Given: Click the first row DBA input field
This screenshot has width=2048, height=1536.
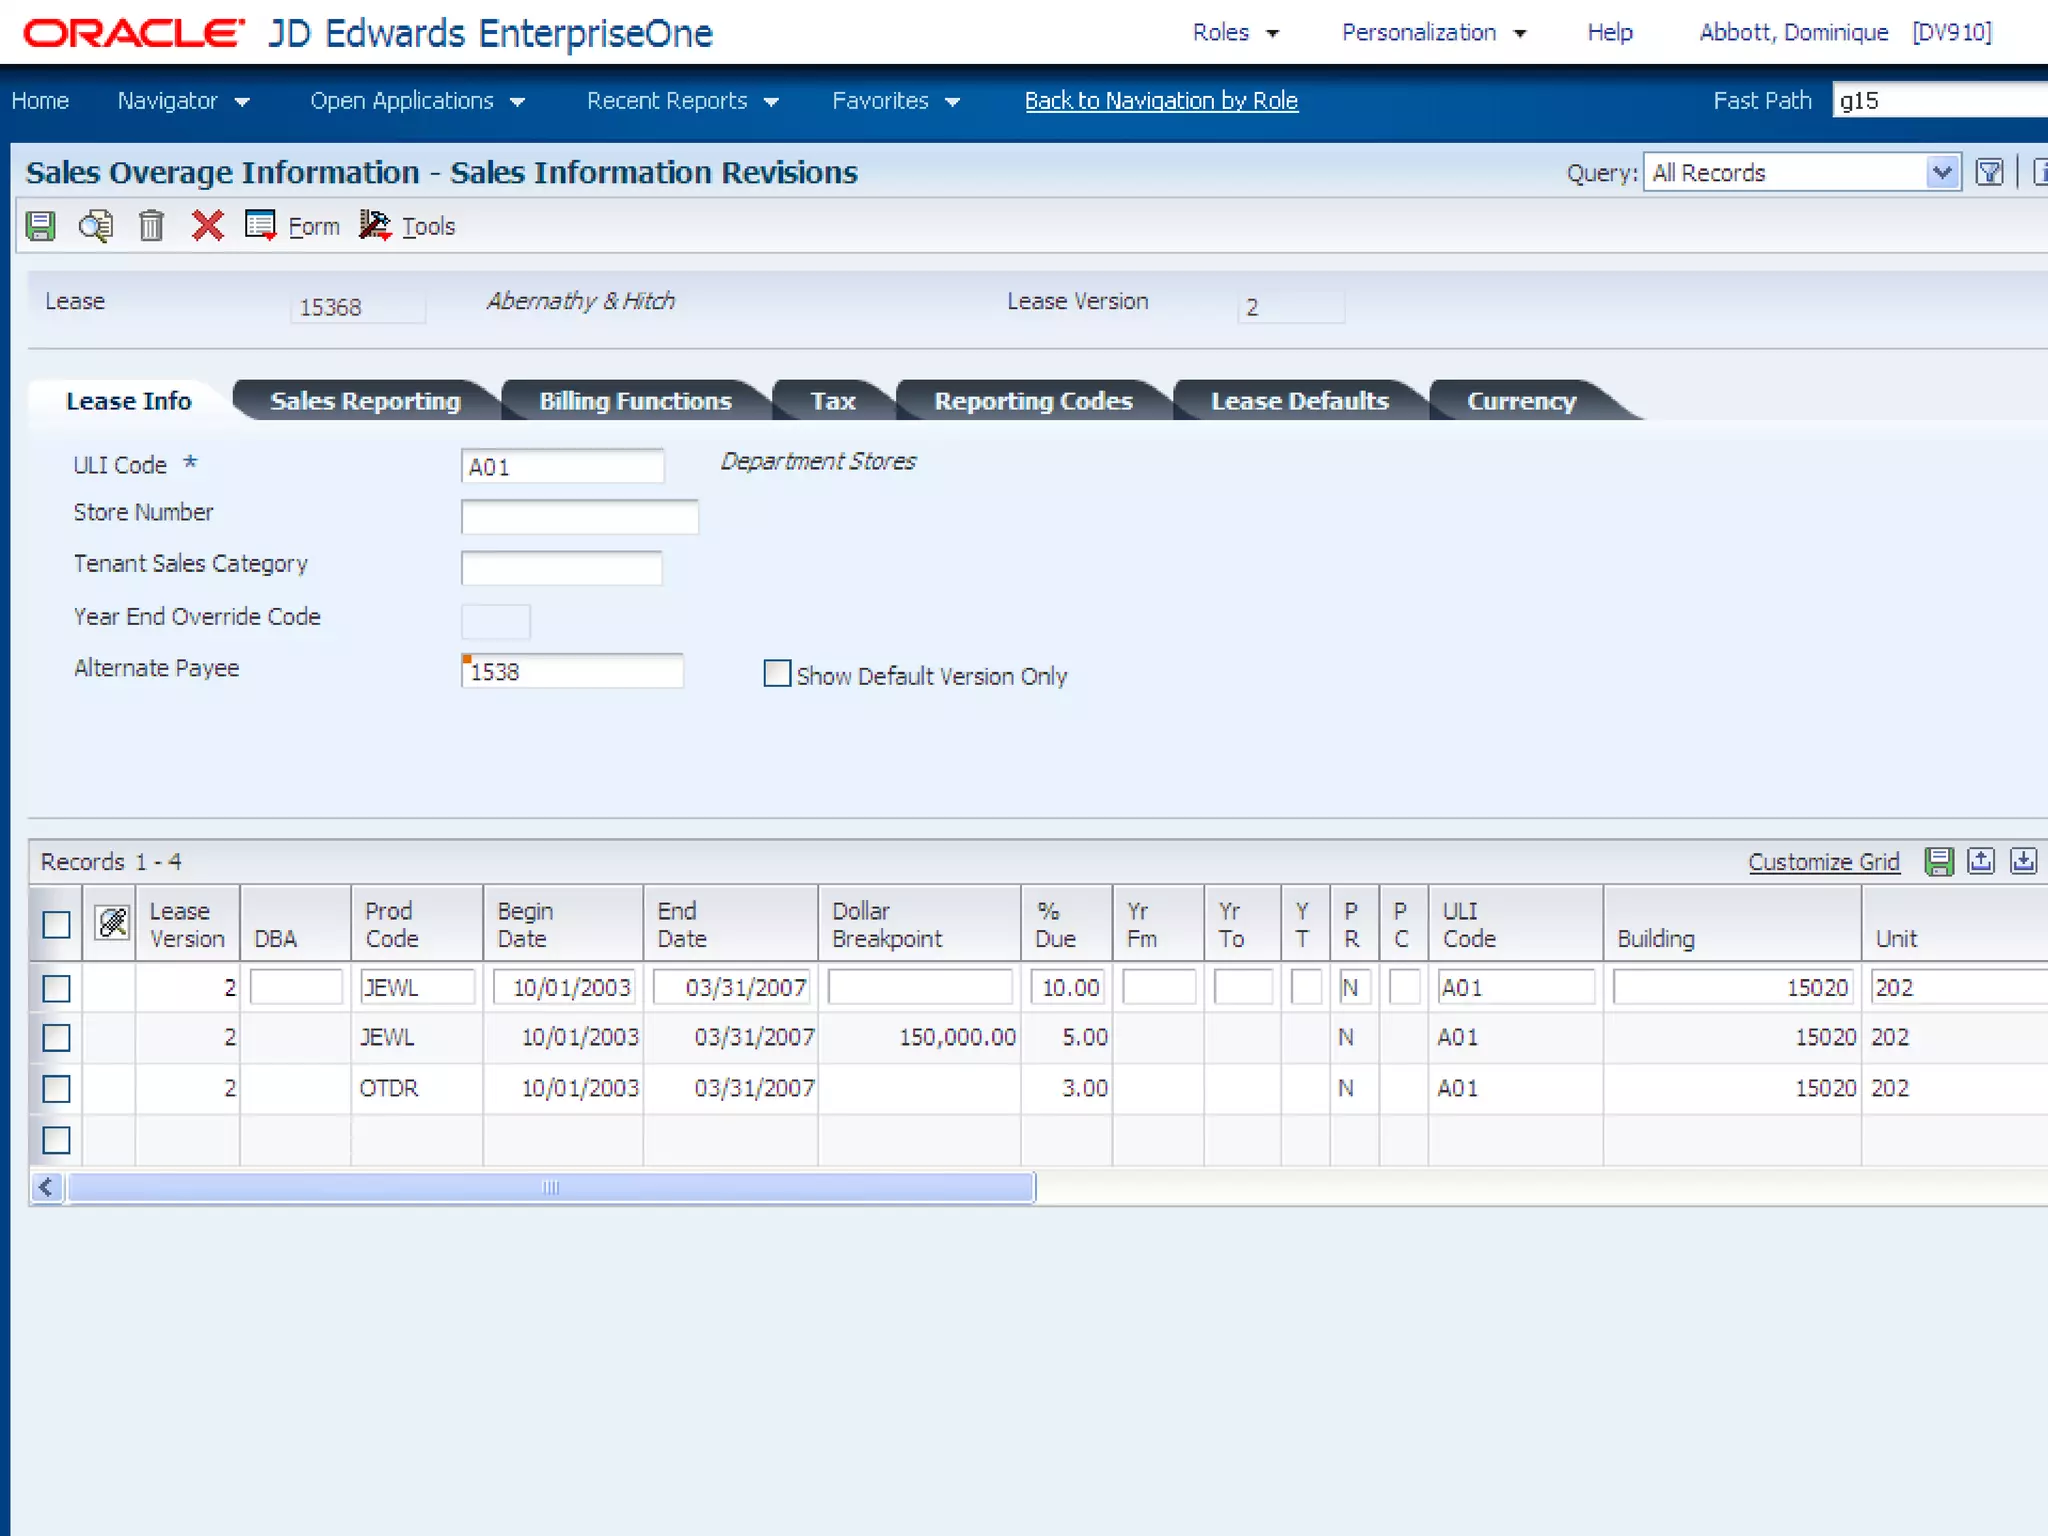Looking at the screenshot, I should pyautogui.click(x=296, y=987).
